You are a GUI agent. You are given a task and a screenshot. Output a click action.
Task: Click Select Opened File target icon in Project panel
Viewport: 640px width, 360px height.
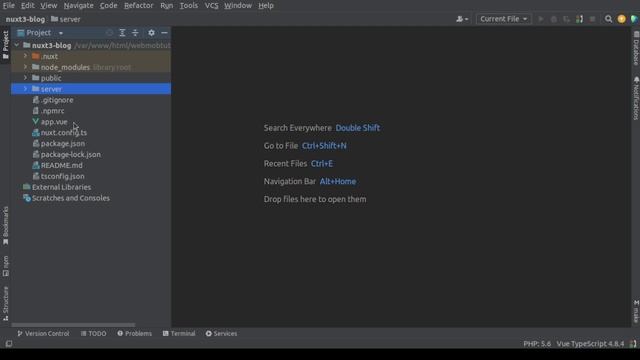(109, 33)
